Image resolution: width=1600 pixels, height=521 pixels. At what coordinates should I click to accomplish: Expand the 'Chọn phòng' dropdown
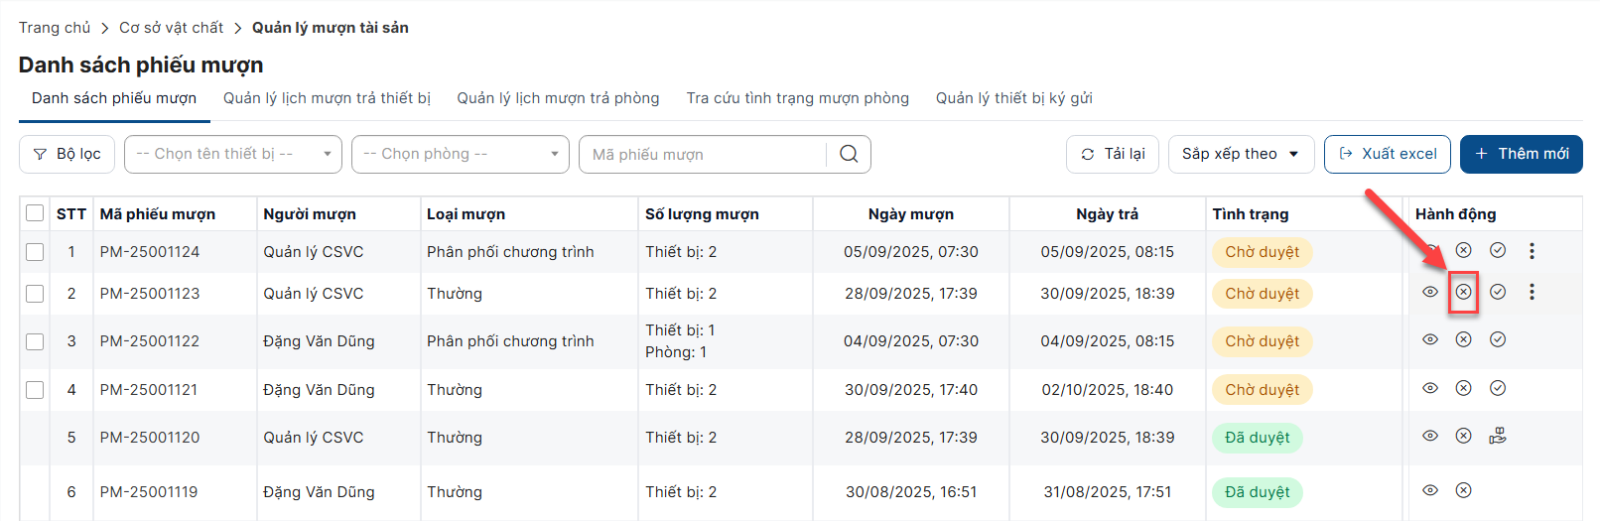coord(460,154)
